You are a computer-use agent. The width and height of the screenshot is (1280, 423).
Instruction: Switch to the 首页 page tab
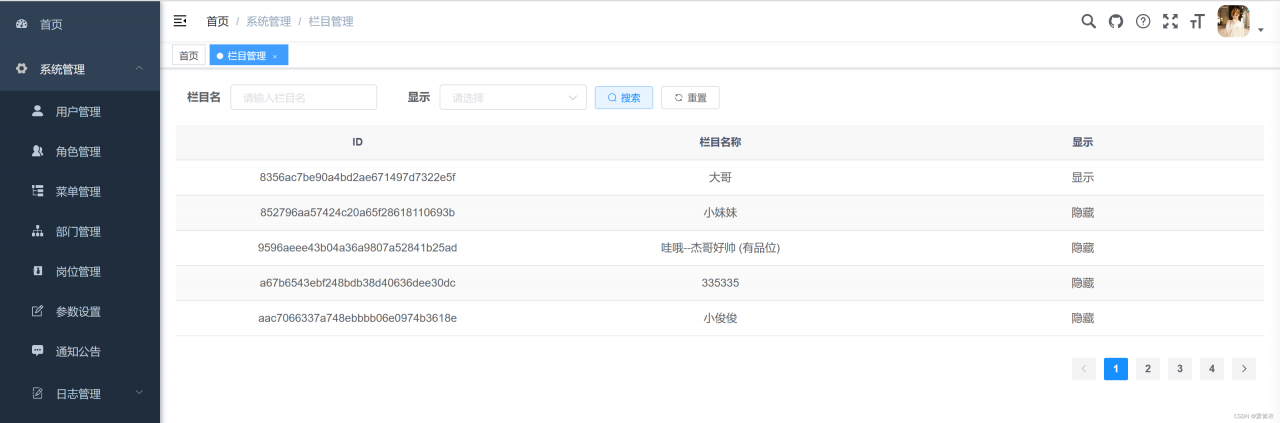point(189,56)
